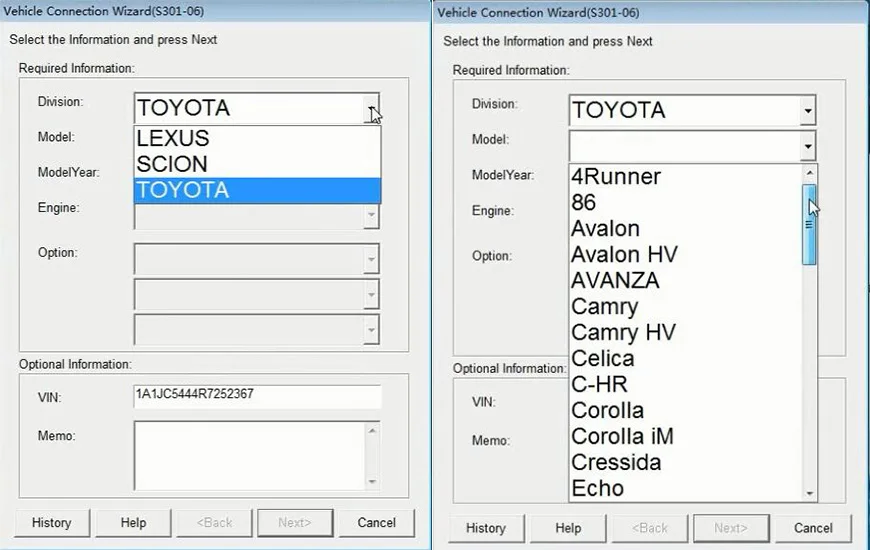
Task: Open Engine dropdown arrow in left window
Action: pos(371,215)
